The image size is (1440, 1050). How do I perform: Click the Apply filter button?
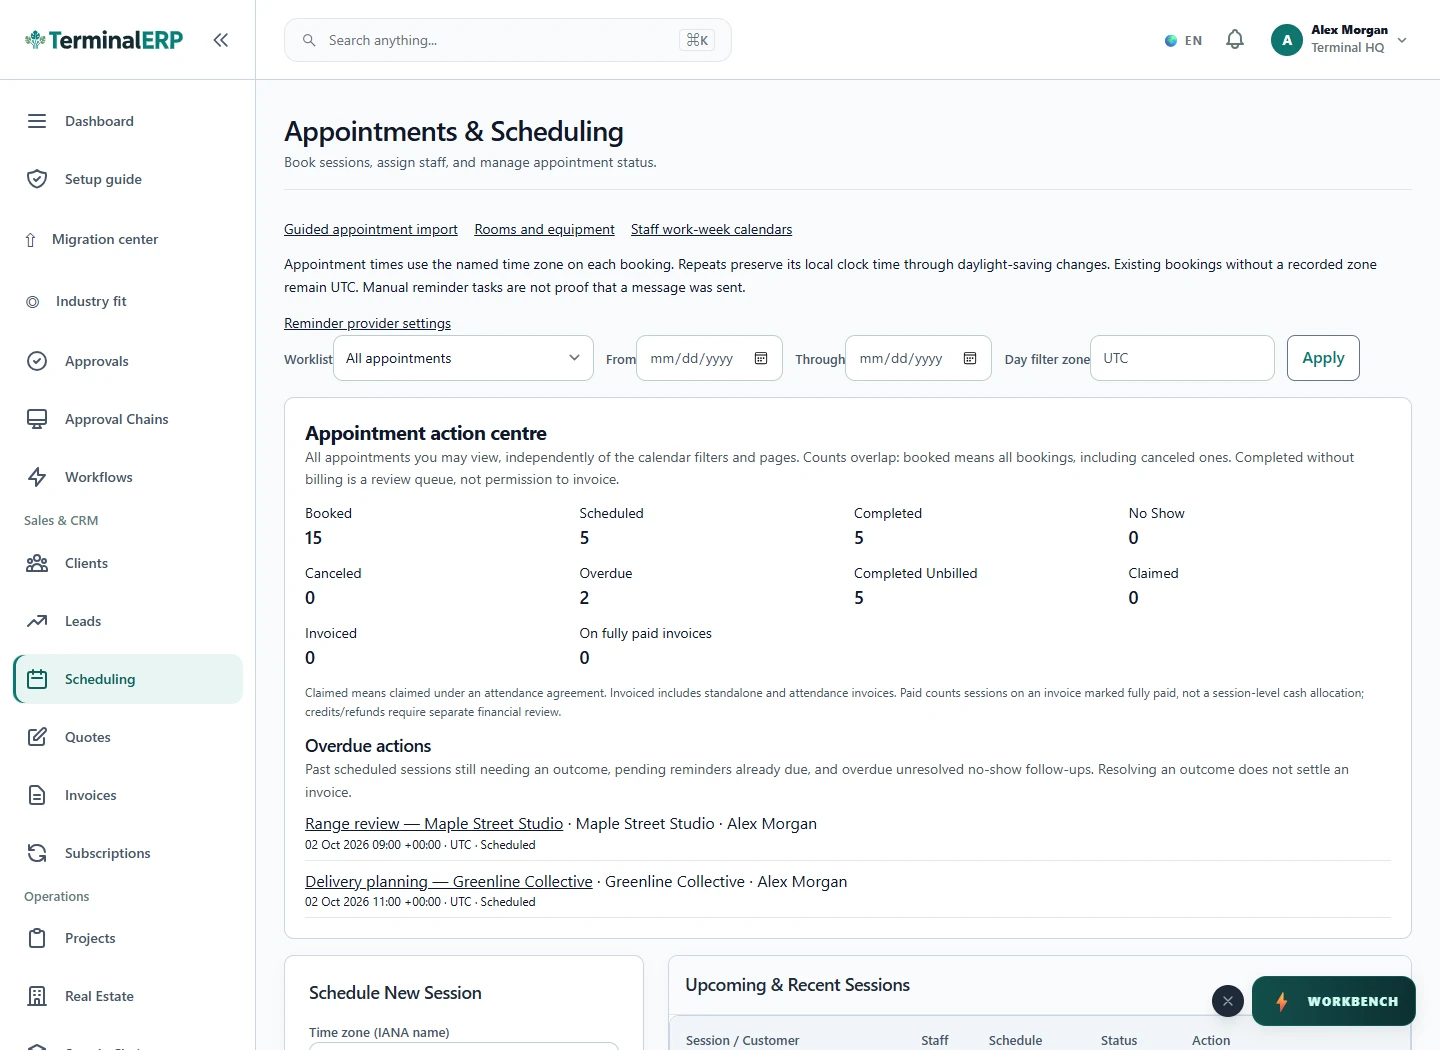(1323, 358)
